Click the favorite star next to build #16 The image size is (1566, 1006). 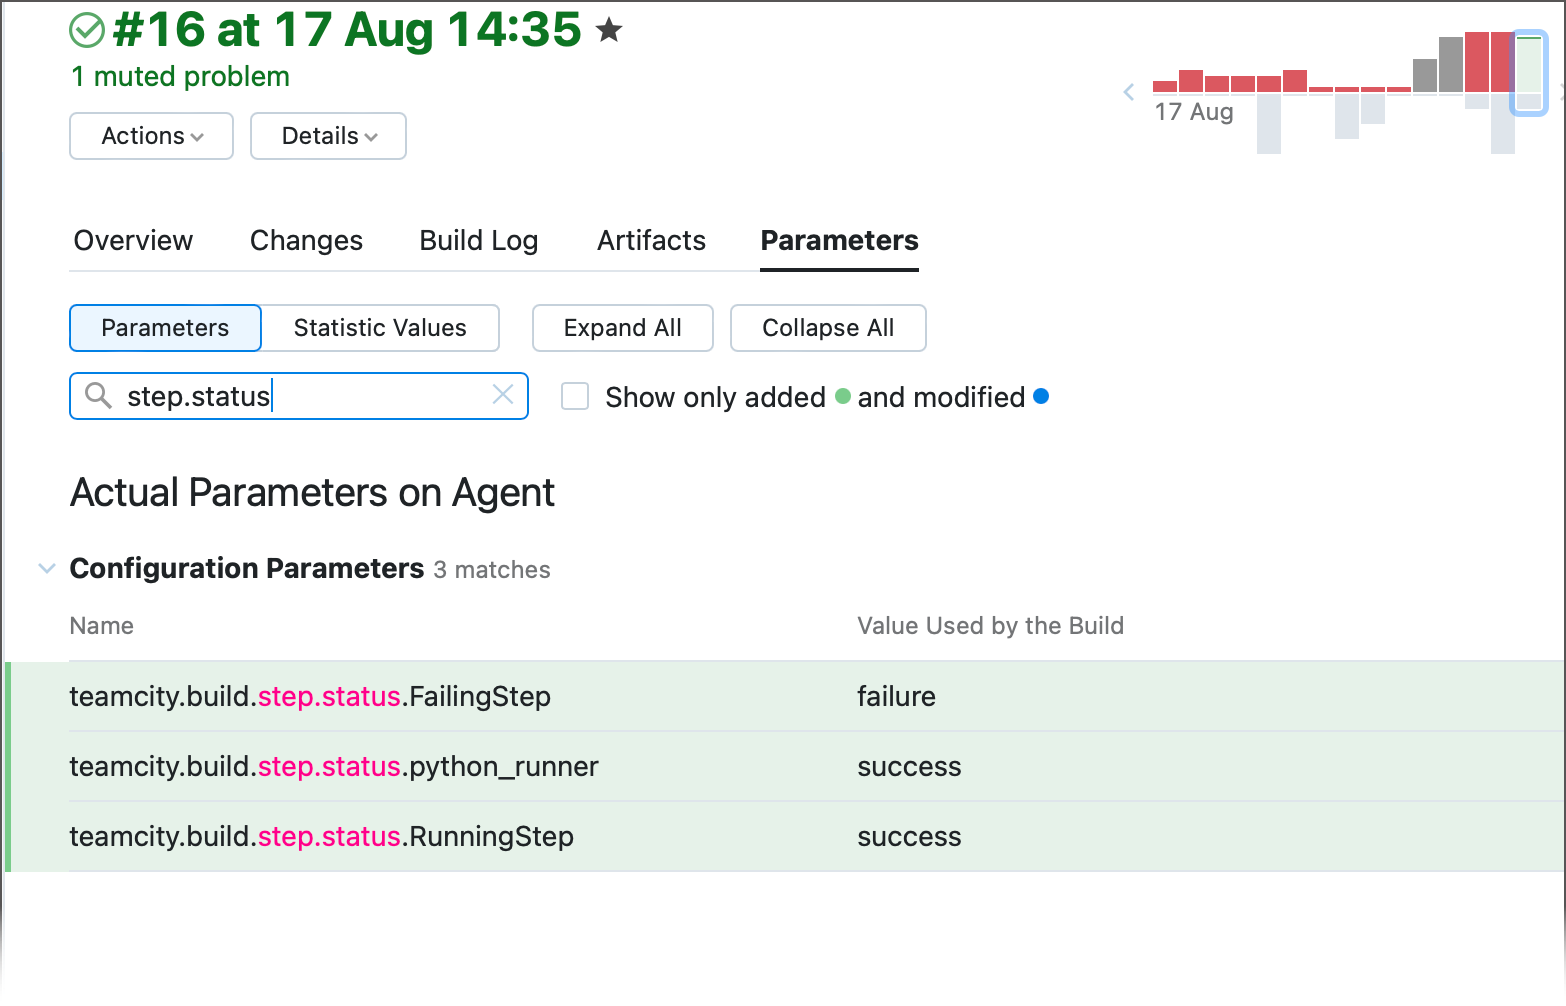click(x=609, y=30)
